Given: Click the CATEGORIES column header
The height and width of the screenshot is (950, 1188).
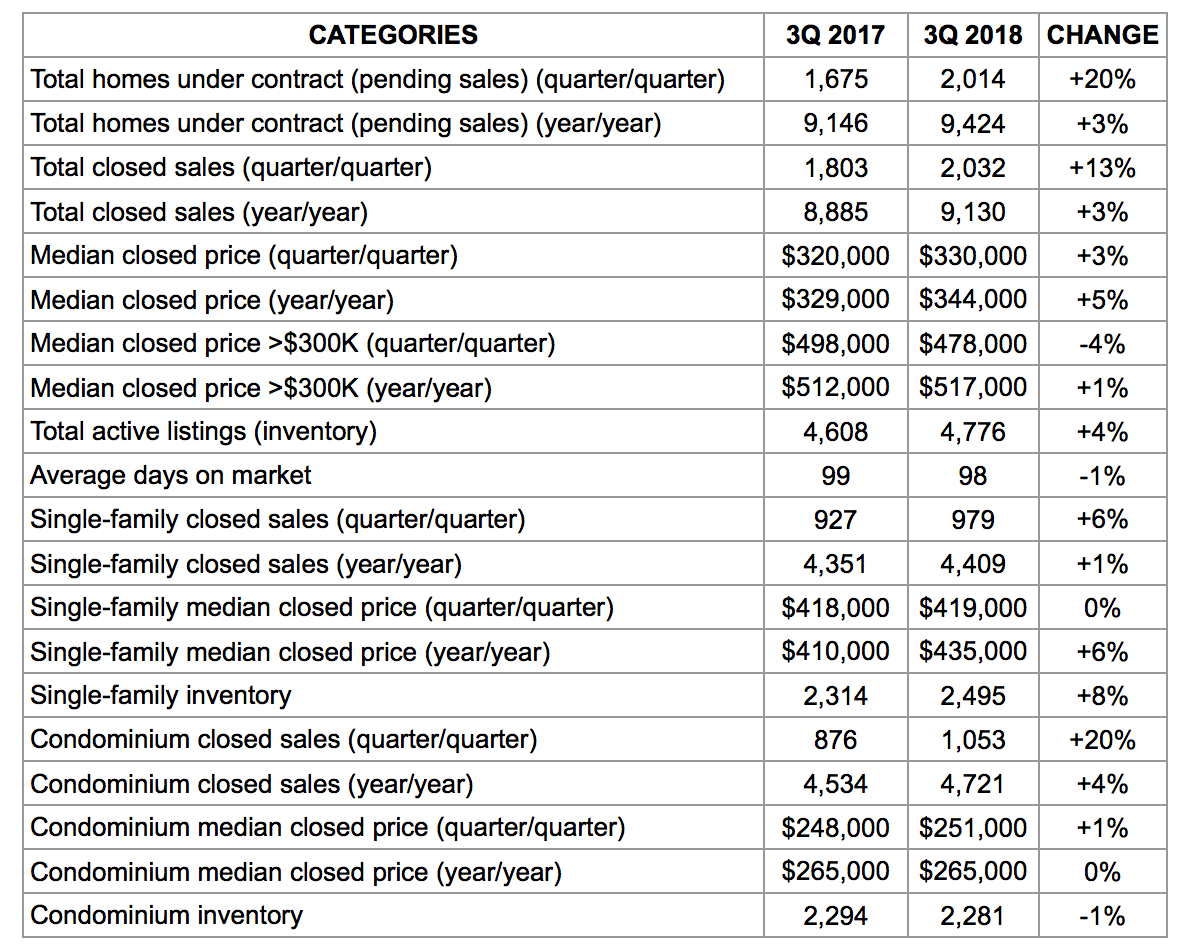Looking at the screenshot, I should 392,35.
